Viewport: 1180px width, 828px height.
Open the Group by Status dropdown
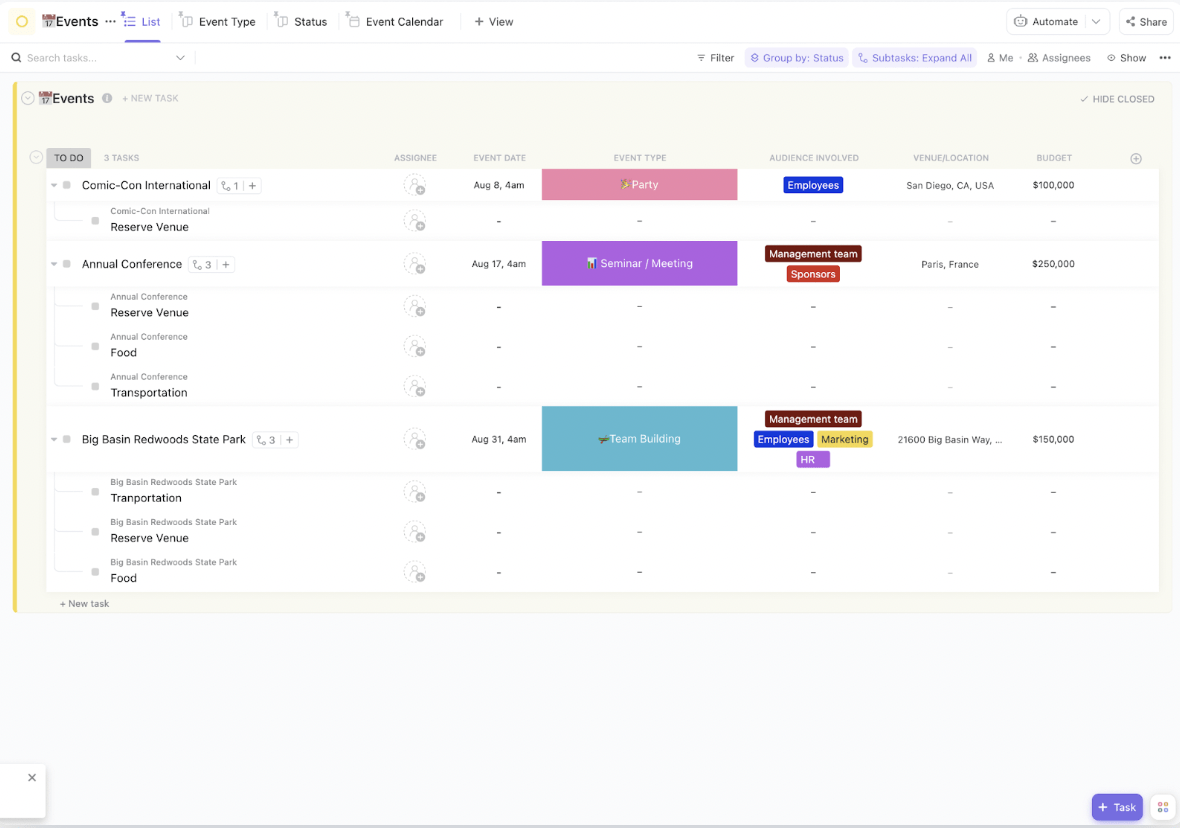797,58
